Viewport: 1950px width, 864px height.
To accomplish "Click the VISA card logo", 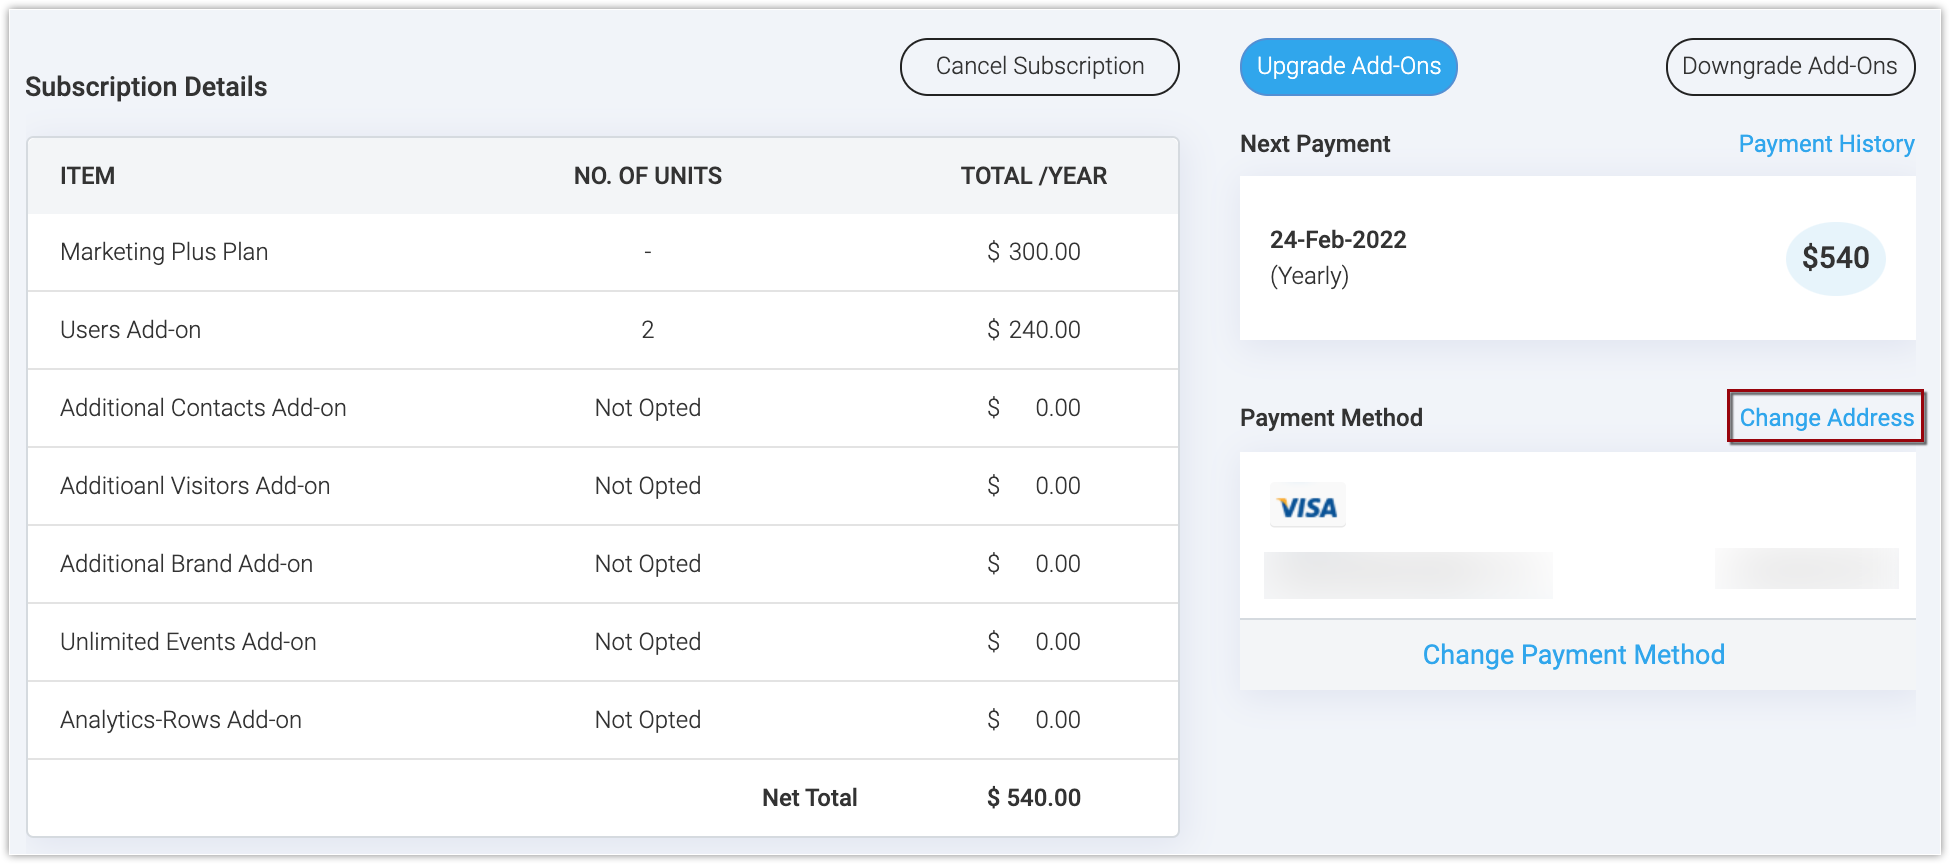I will coord(1307,507).
